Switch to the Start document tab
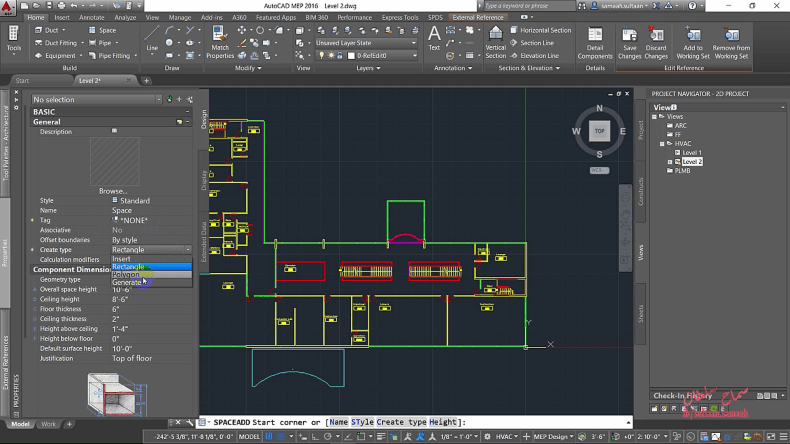790x444 pixels. (22, 81)
